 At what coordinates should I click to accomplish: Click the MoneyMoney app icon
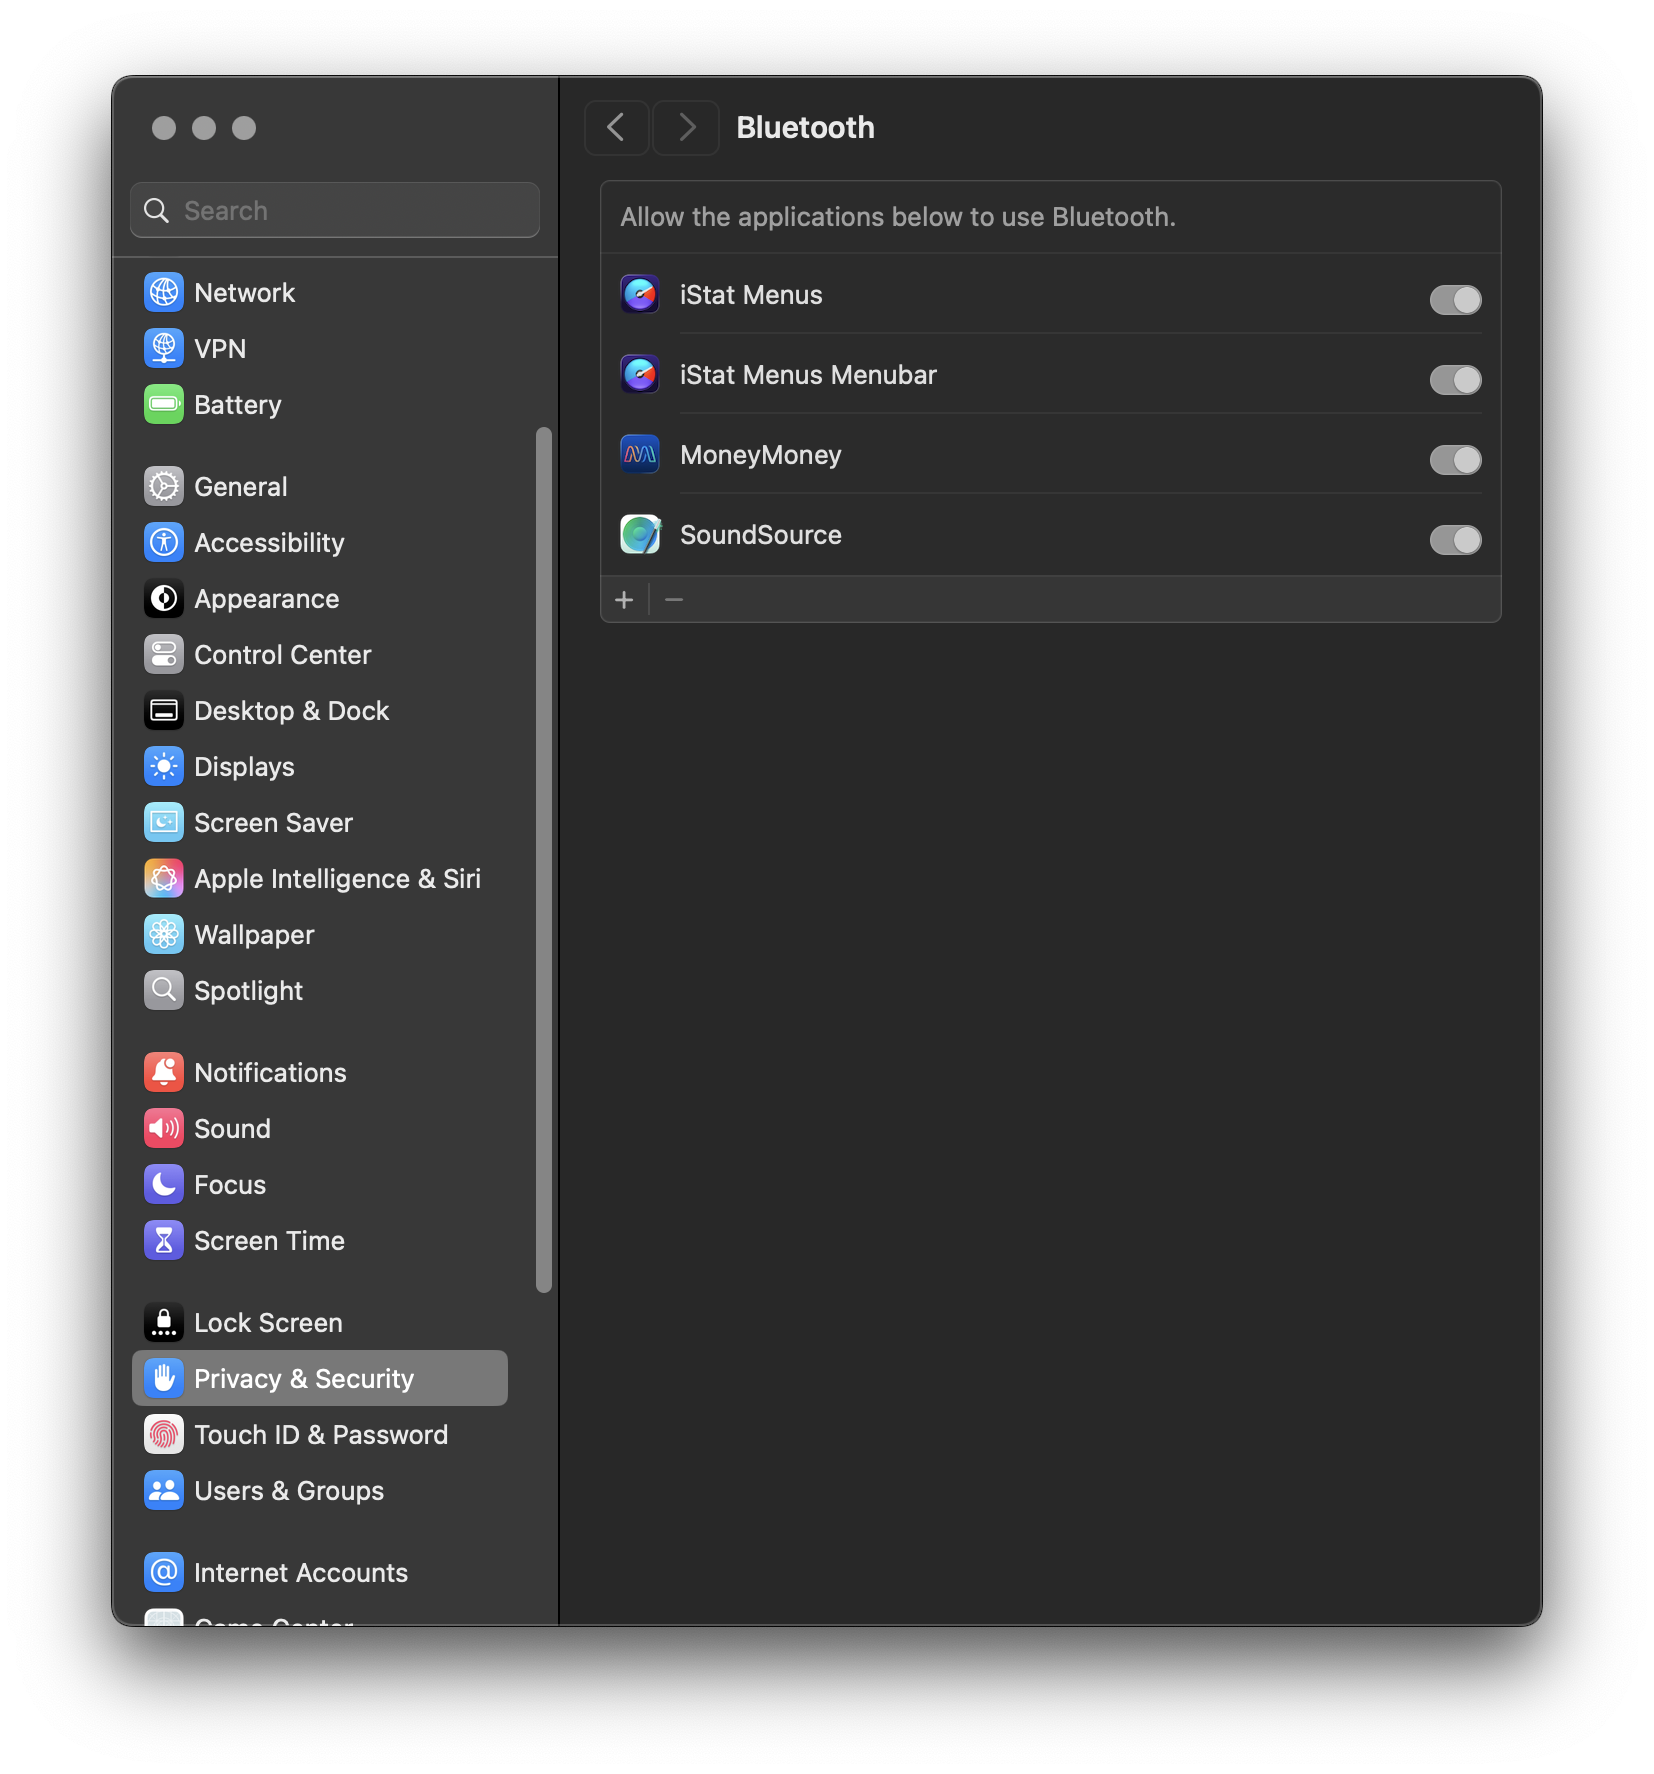(x=640, y=454)
